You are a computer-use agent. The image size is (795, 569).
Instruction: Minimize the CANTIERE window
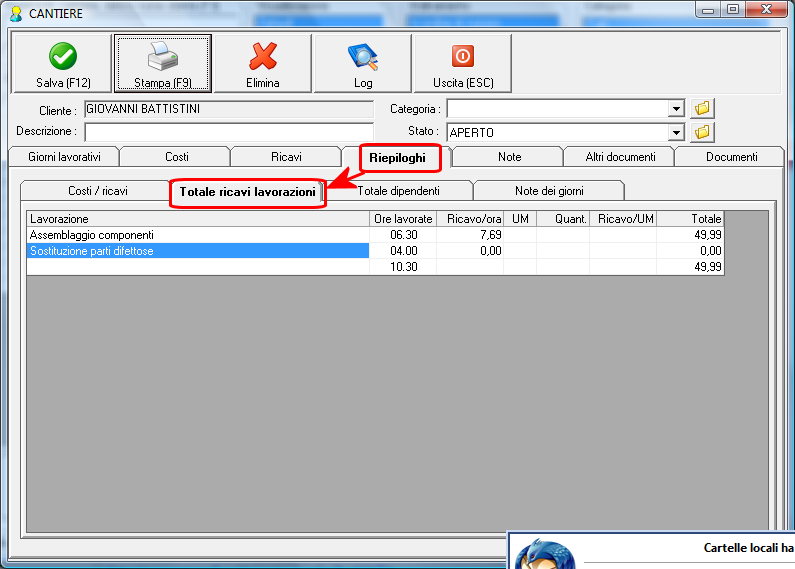708,10
